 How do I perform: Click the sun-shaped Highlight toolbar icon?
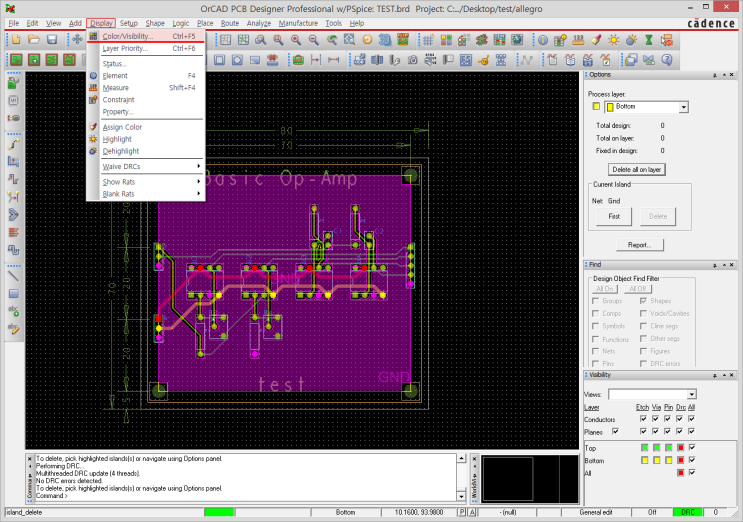coord(615,39)
